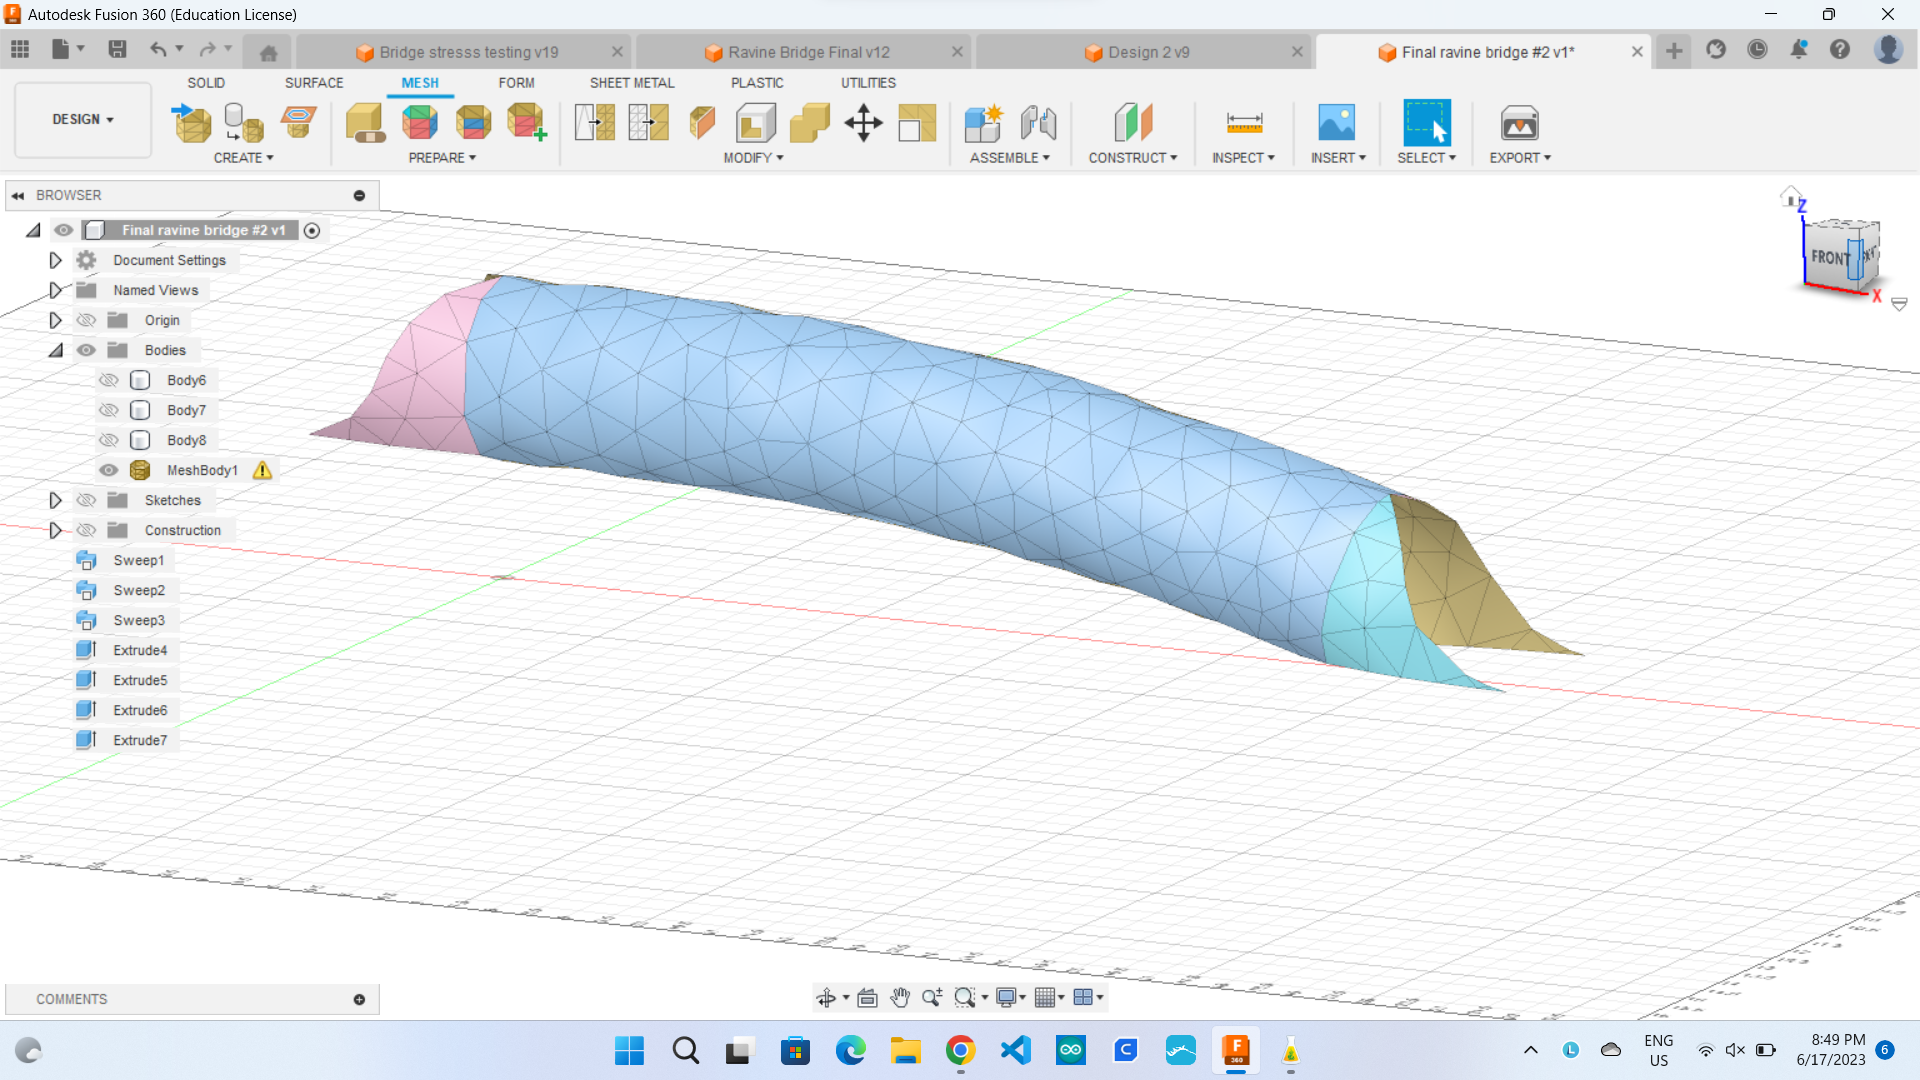This screenshot has width=1920, height=1080.
Task: Hide the MeshBody1 mesh body
Action: (x=108, y=470)
